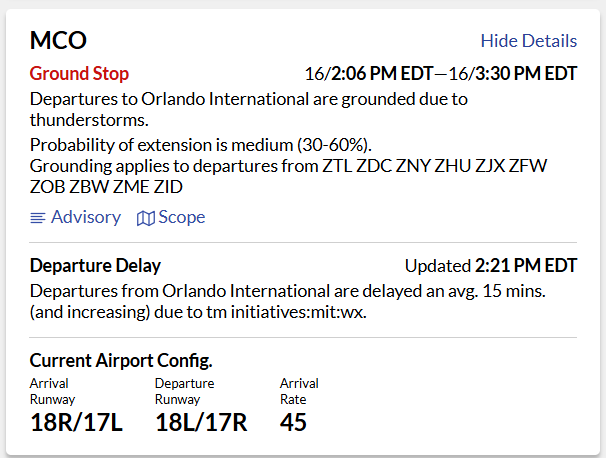The image size is (606, 458).
Task: Open the Scope link text
Action: pos(181,217)
